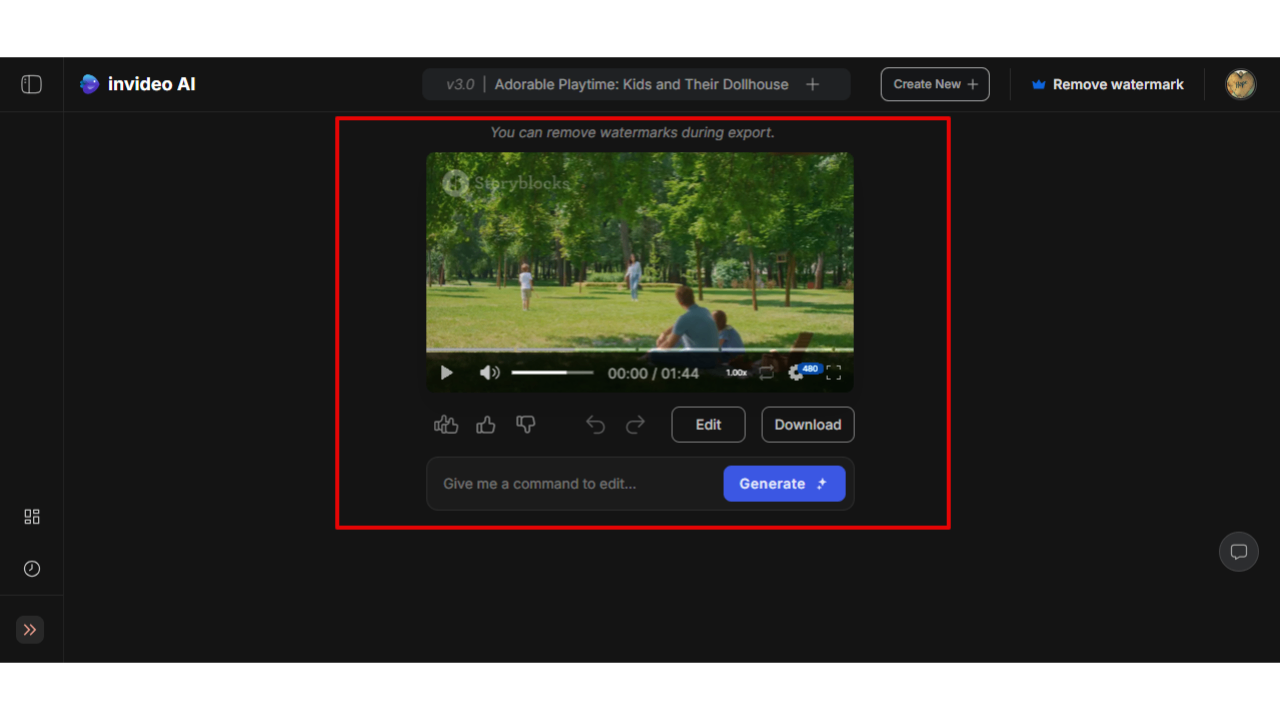Toggle loop playback on the video player
The image size is (1280, 720).
coord(767,372)
